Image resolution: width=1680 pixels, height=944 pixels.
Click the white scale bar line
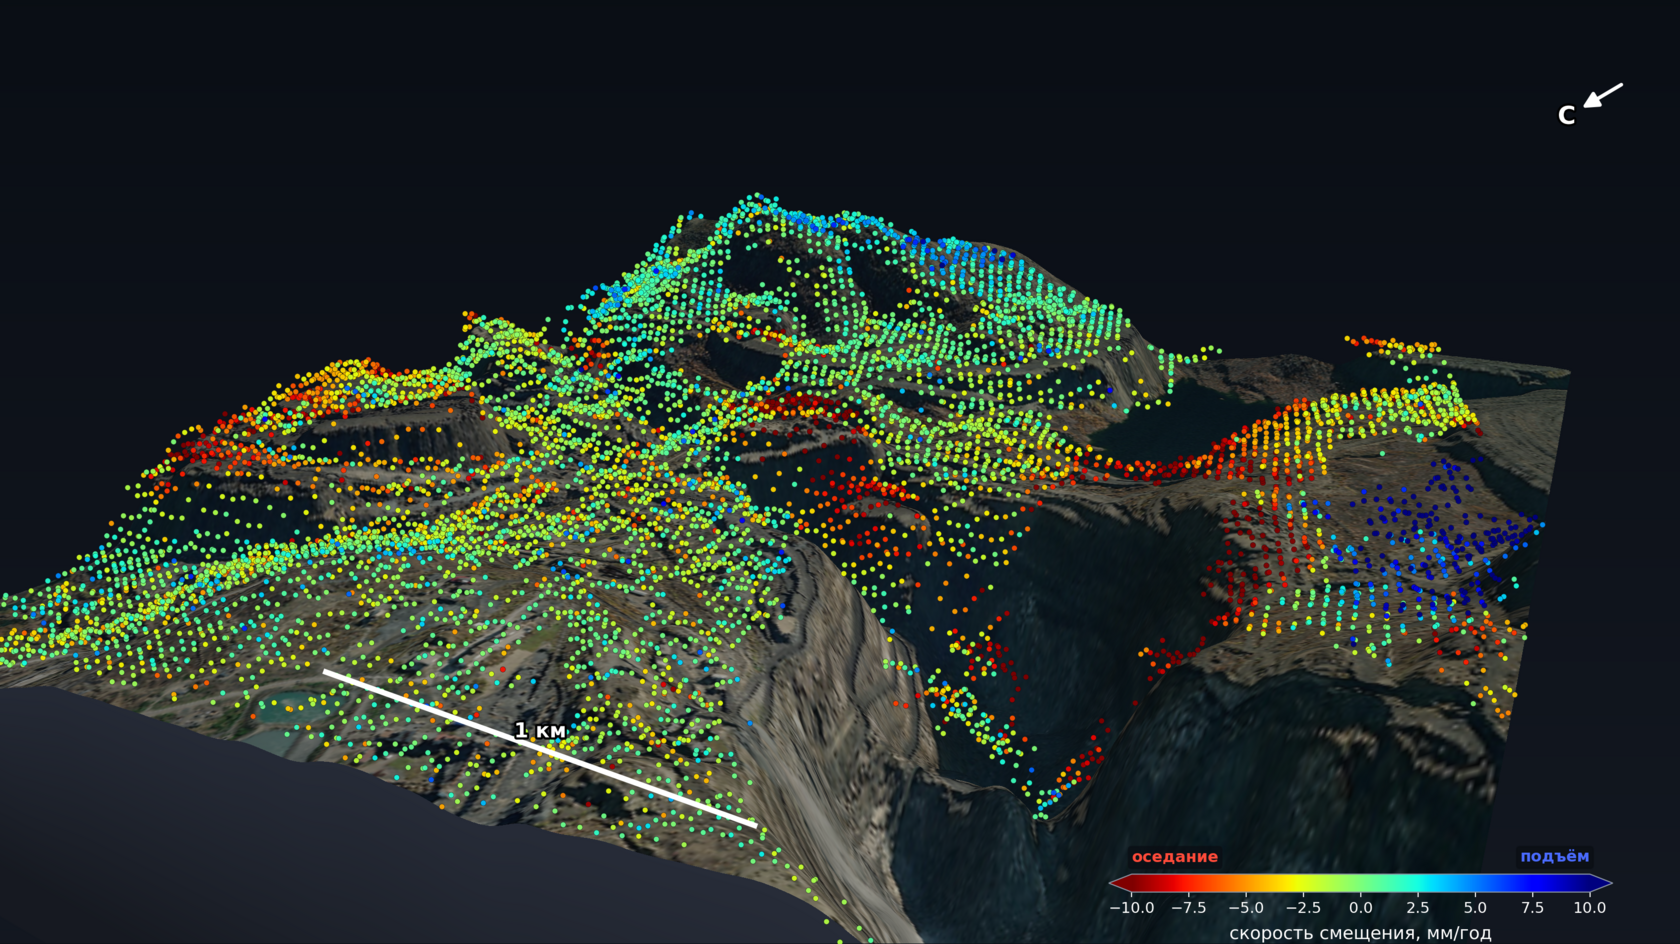tap(540, 749)
